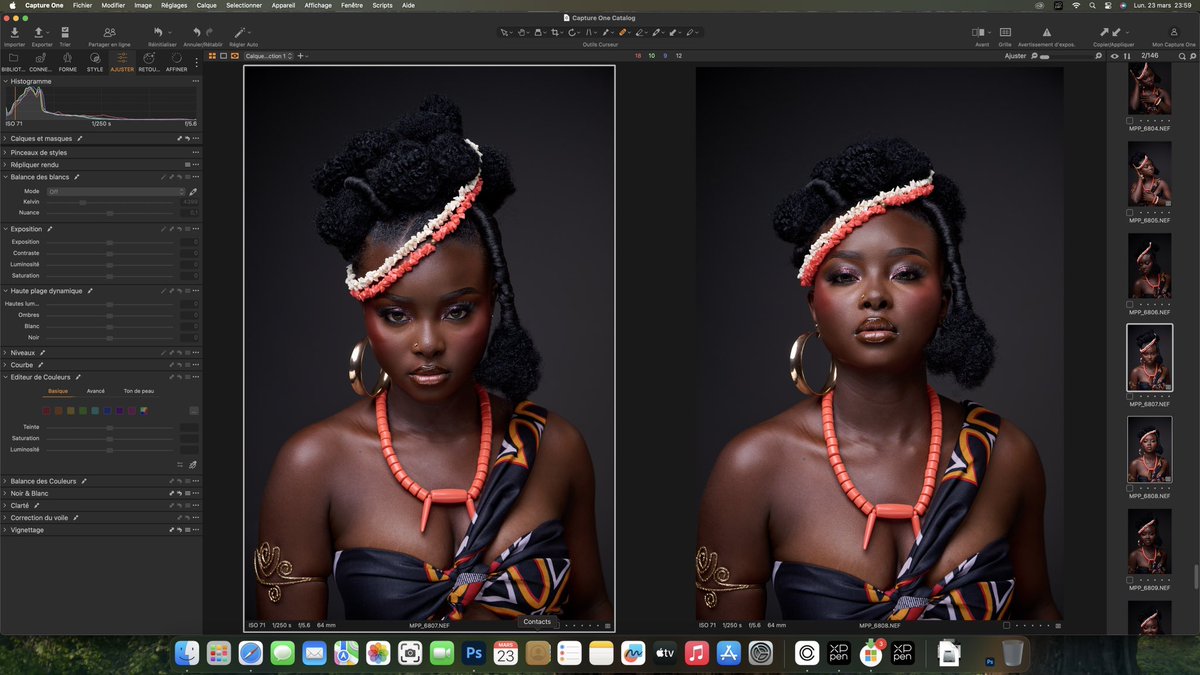The width and height of the screenshot is (1200, 675).
Task: Click the Contacts icon in the Dock
Action: (x=538, y=653)
